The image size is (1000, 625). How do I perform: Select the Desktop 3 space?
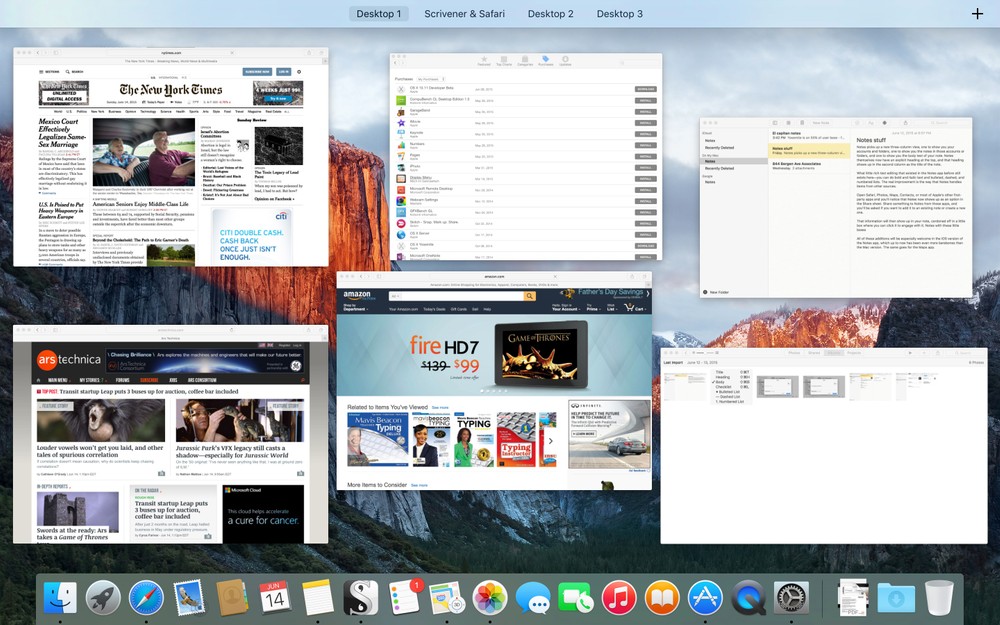619,14
